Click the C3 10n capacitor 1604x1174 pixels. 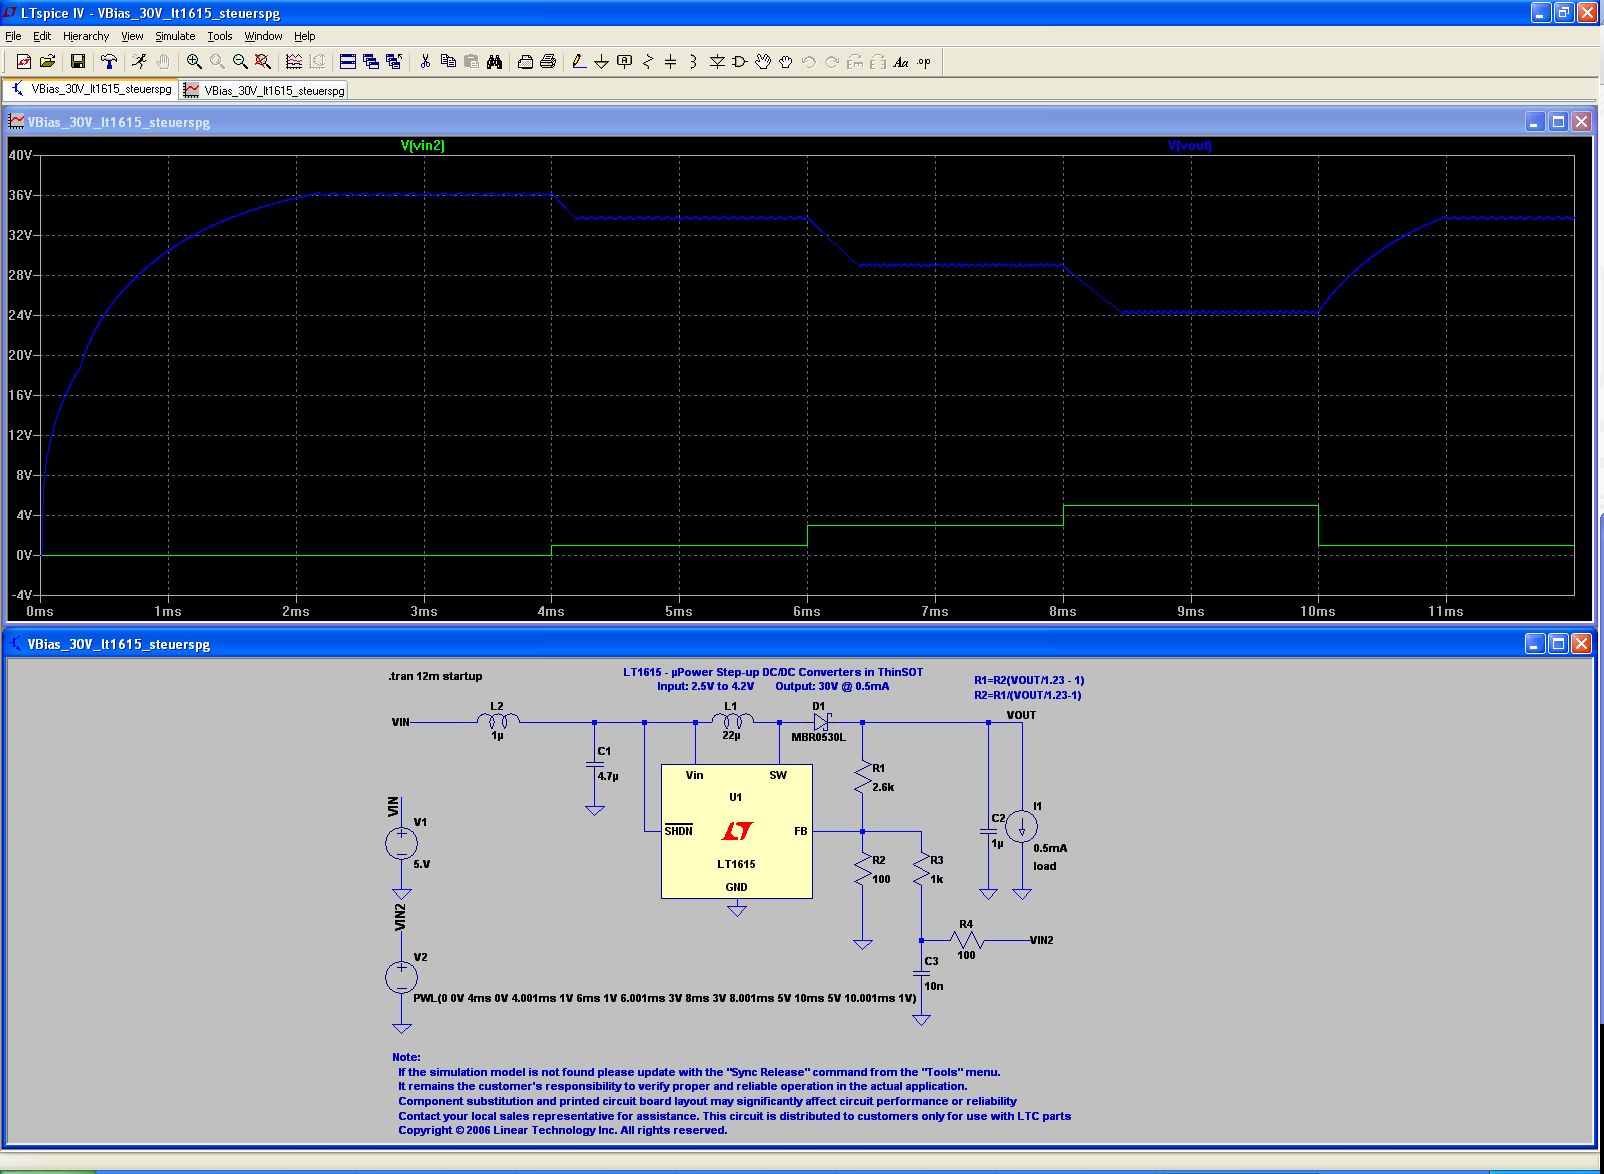click(x=922, y=973)
